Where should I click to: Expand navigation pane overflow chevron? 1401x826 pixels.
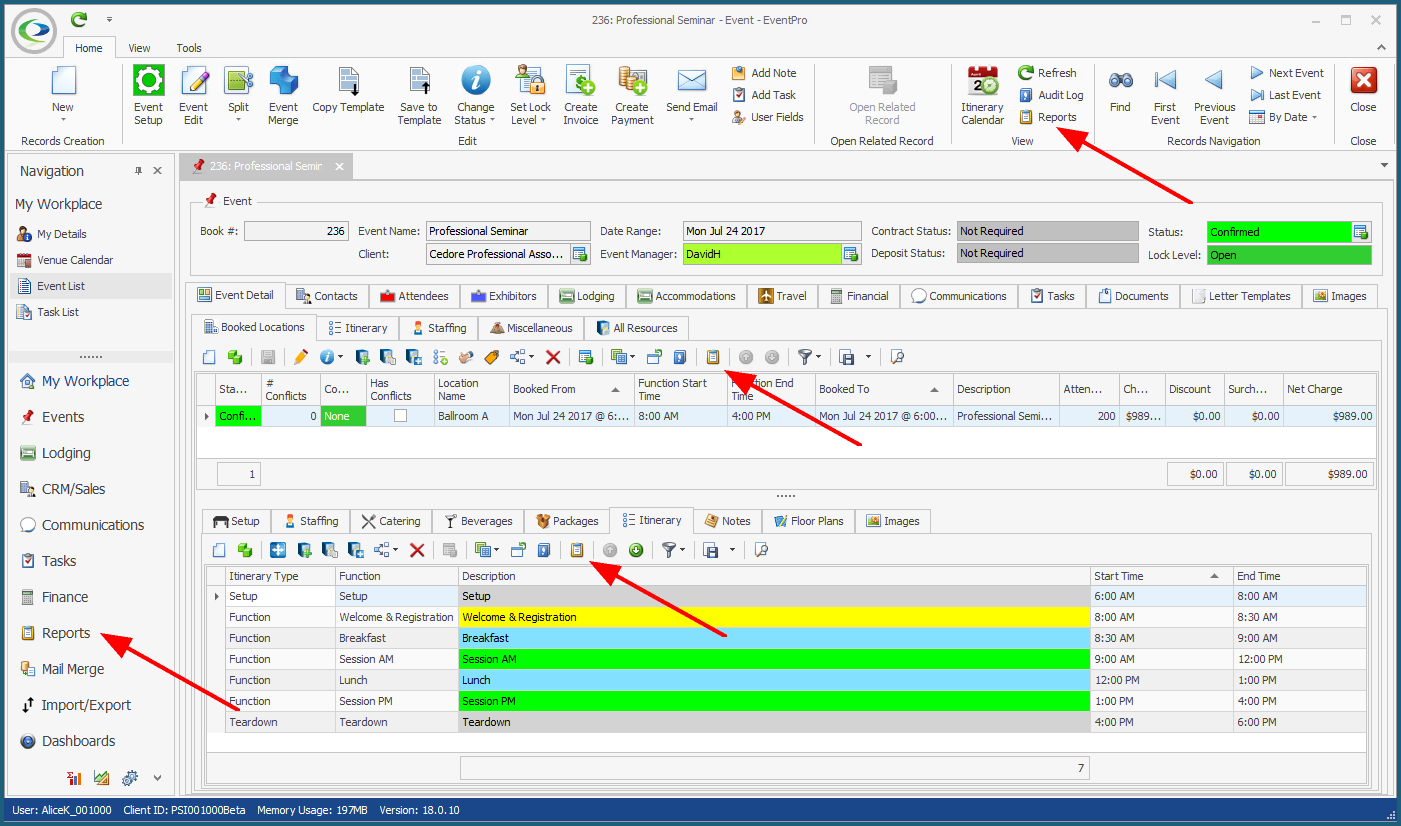coord(157,777)
